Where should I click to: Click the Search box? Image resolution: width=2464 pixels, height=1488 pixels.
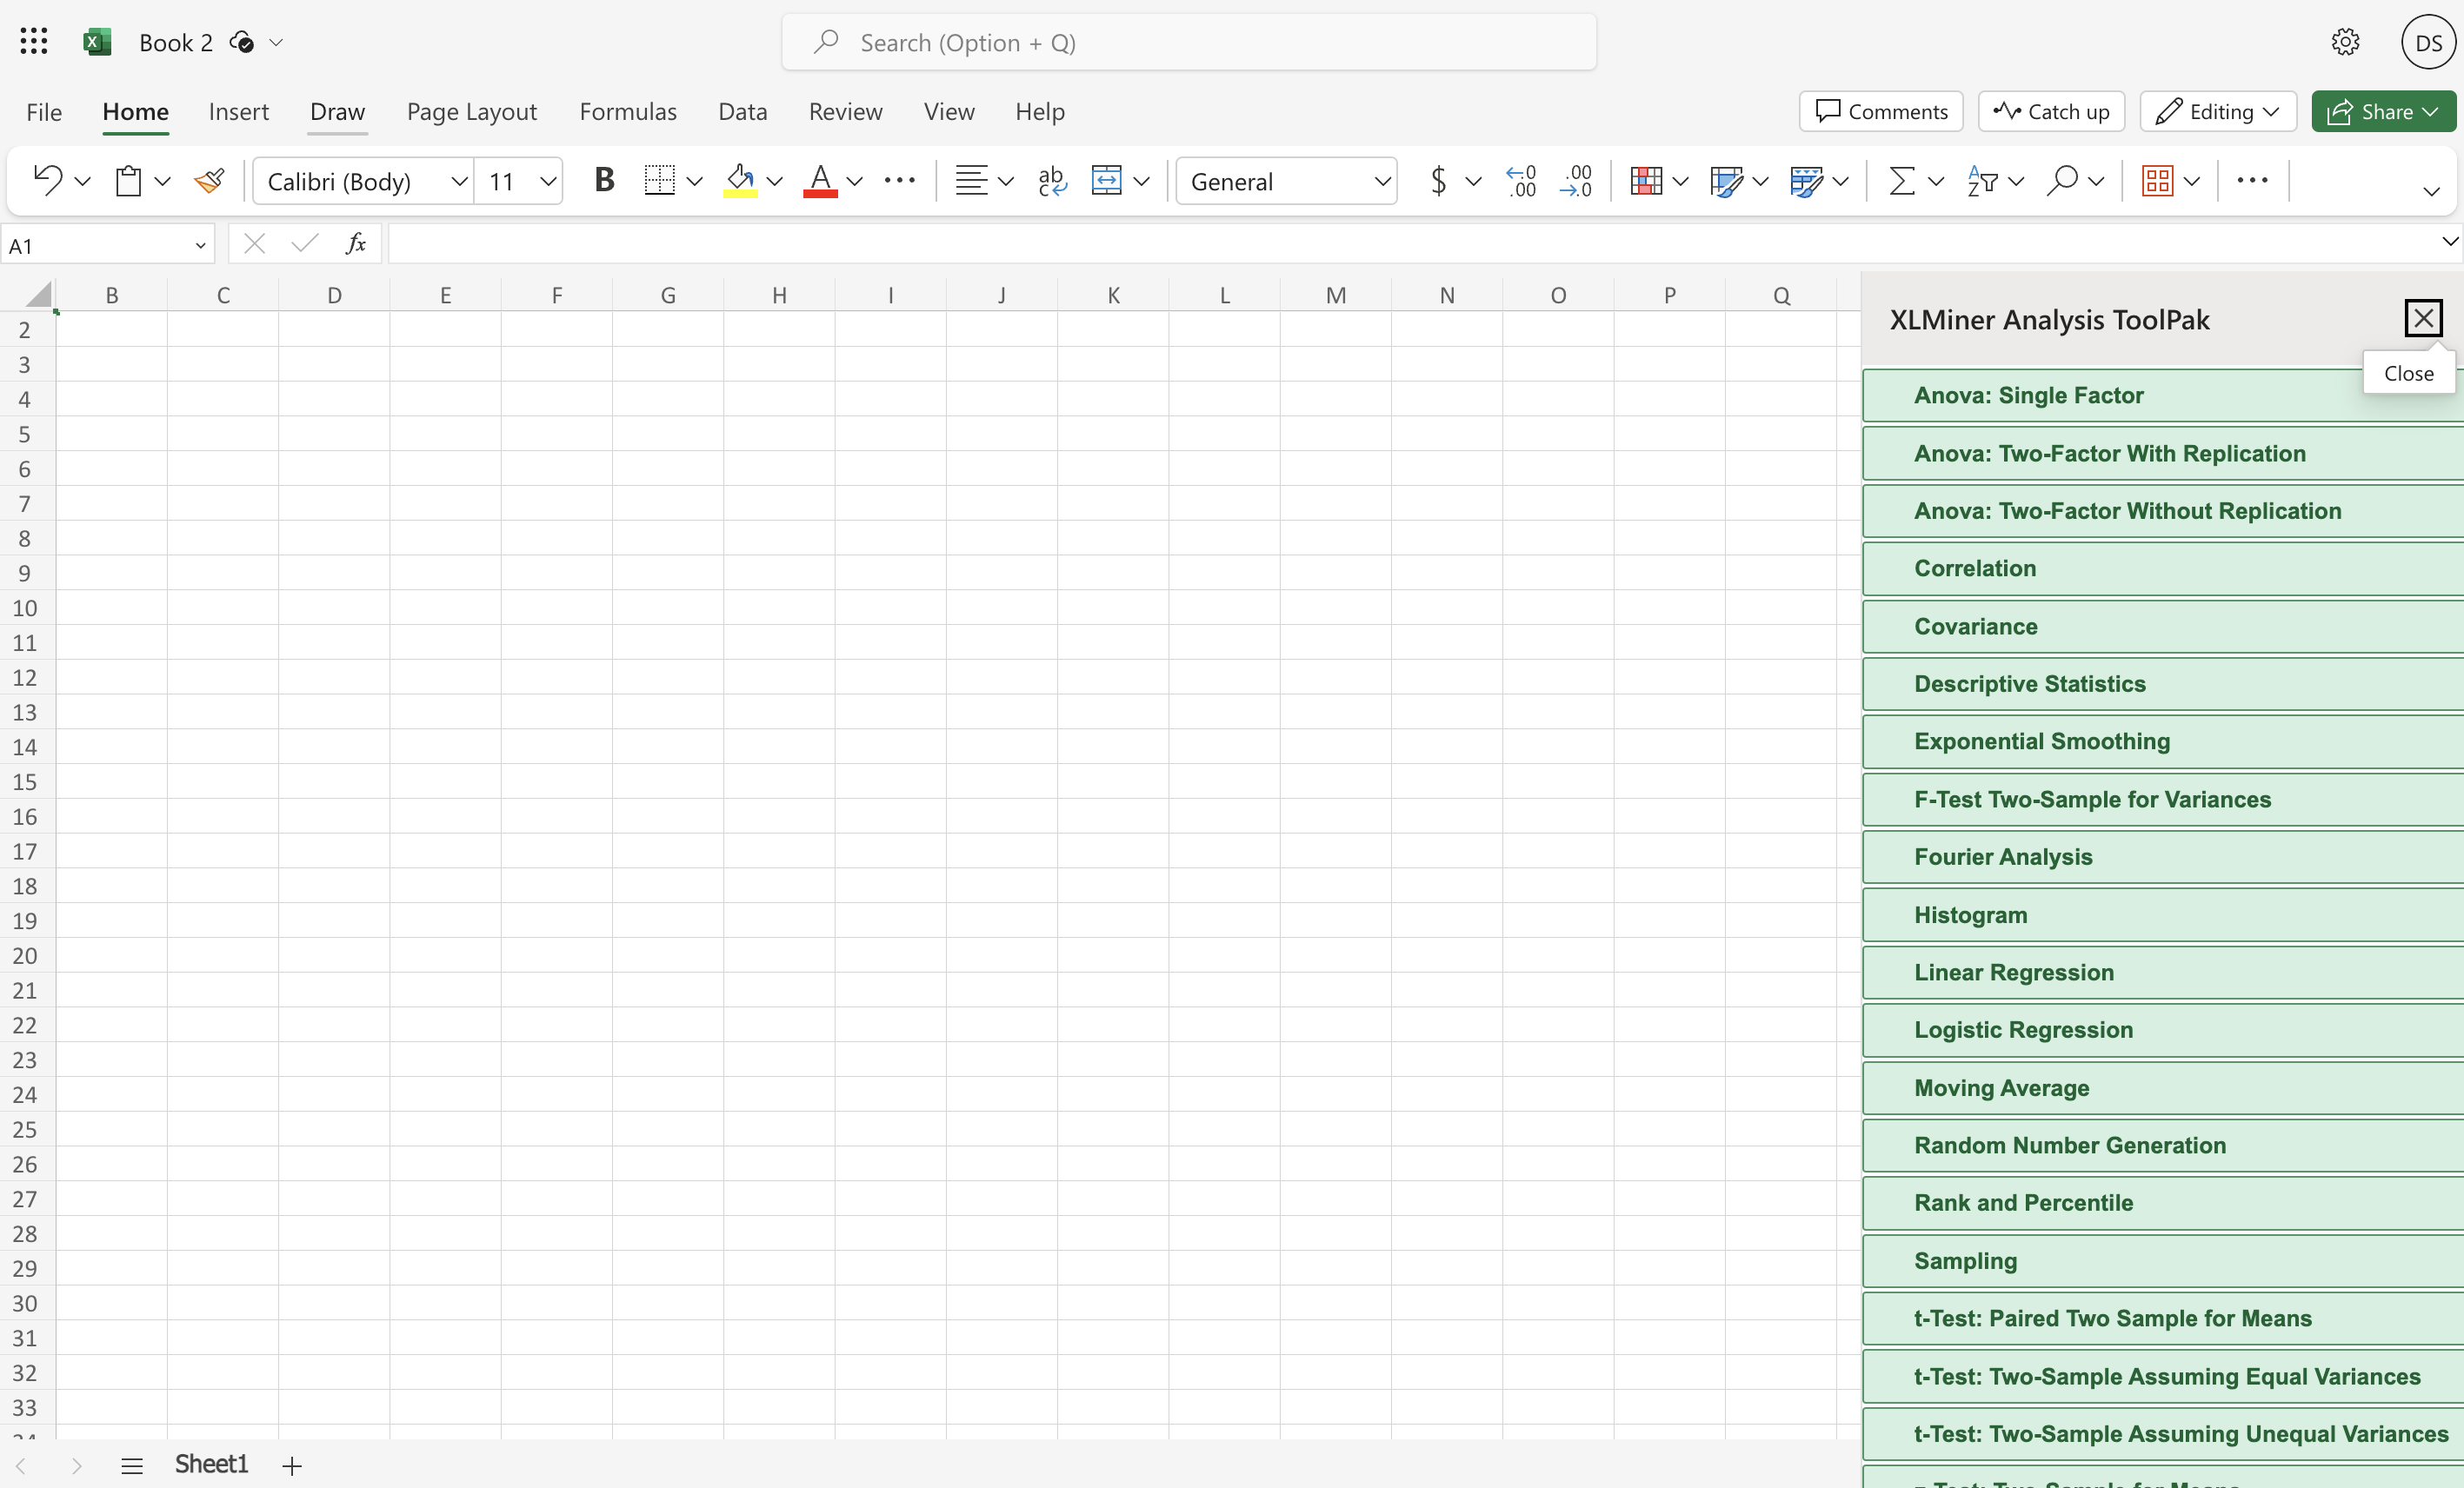click(x=1188, y=42)
